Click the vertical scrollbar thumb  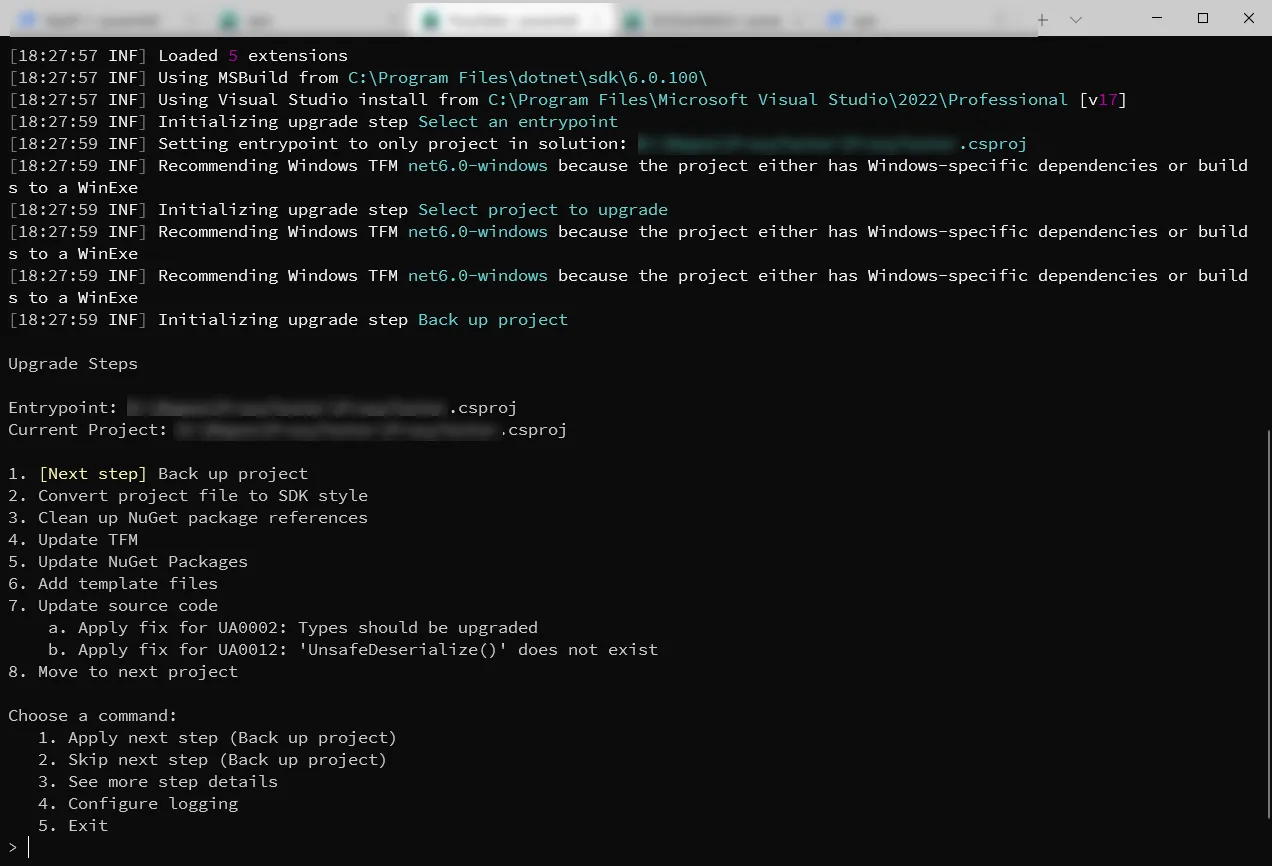coord(1266,640)
